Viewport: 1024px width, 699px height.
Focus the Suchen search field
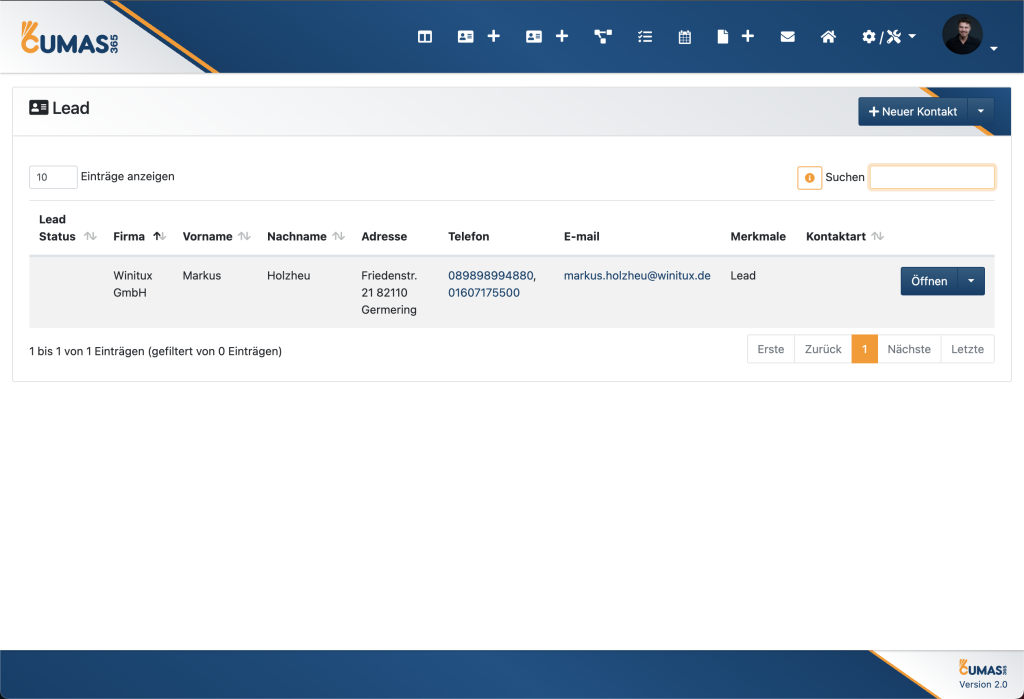coord(932,177)
